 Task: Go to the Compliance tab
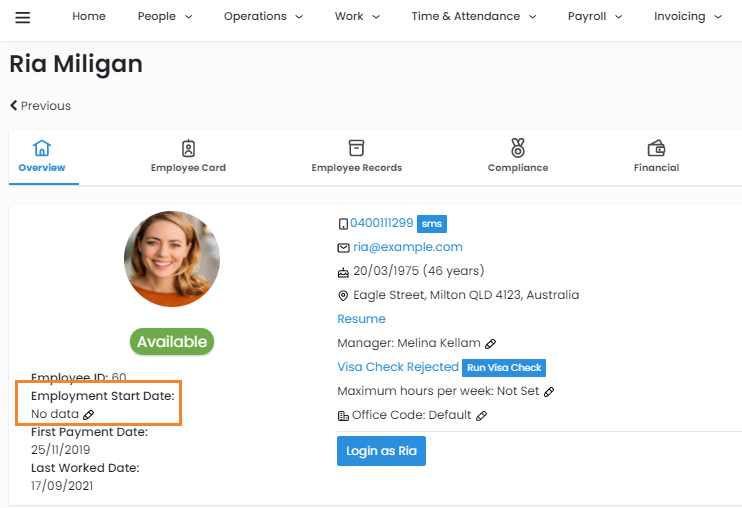tap(517, 156)
